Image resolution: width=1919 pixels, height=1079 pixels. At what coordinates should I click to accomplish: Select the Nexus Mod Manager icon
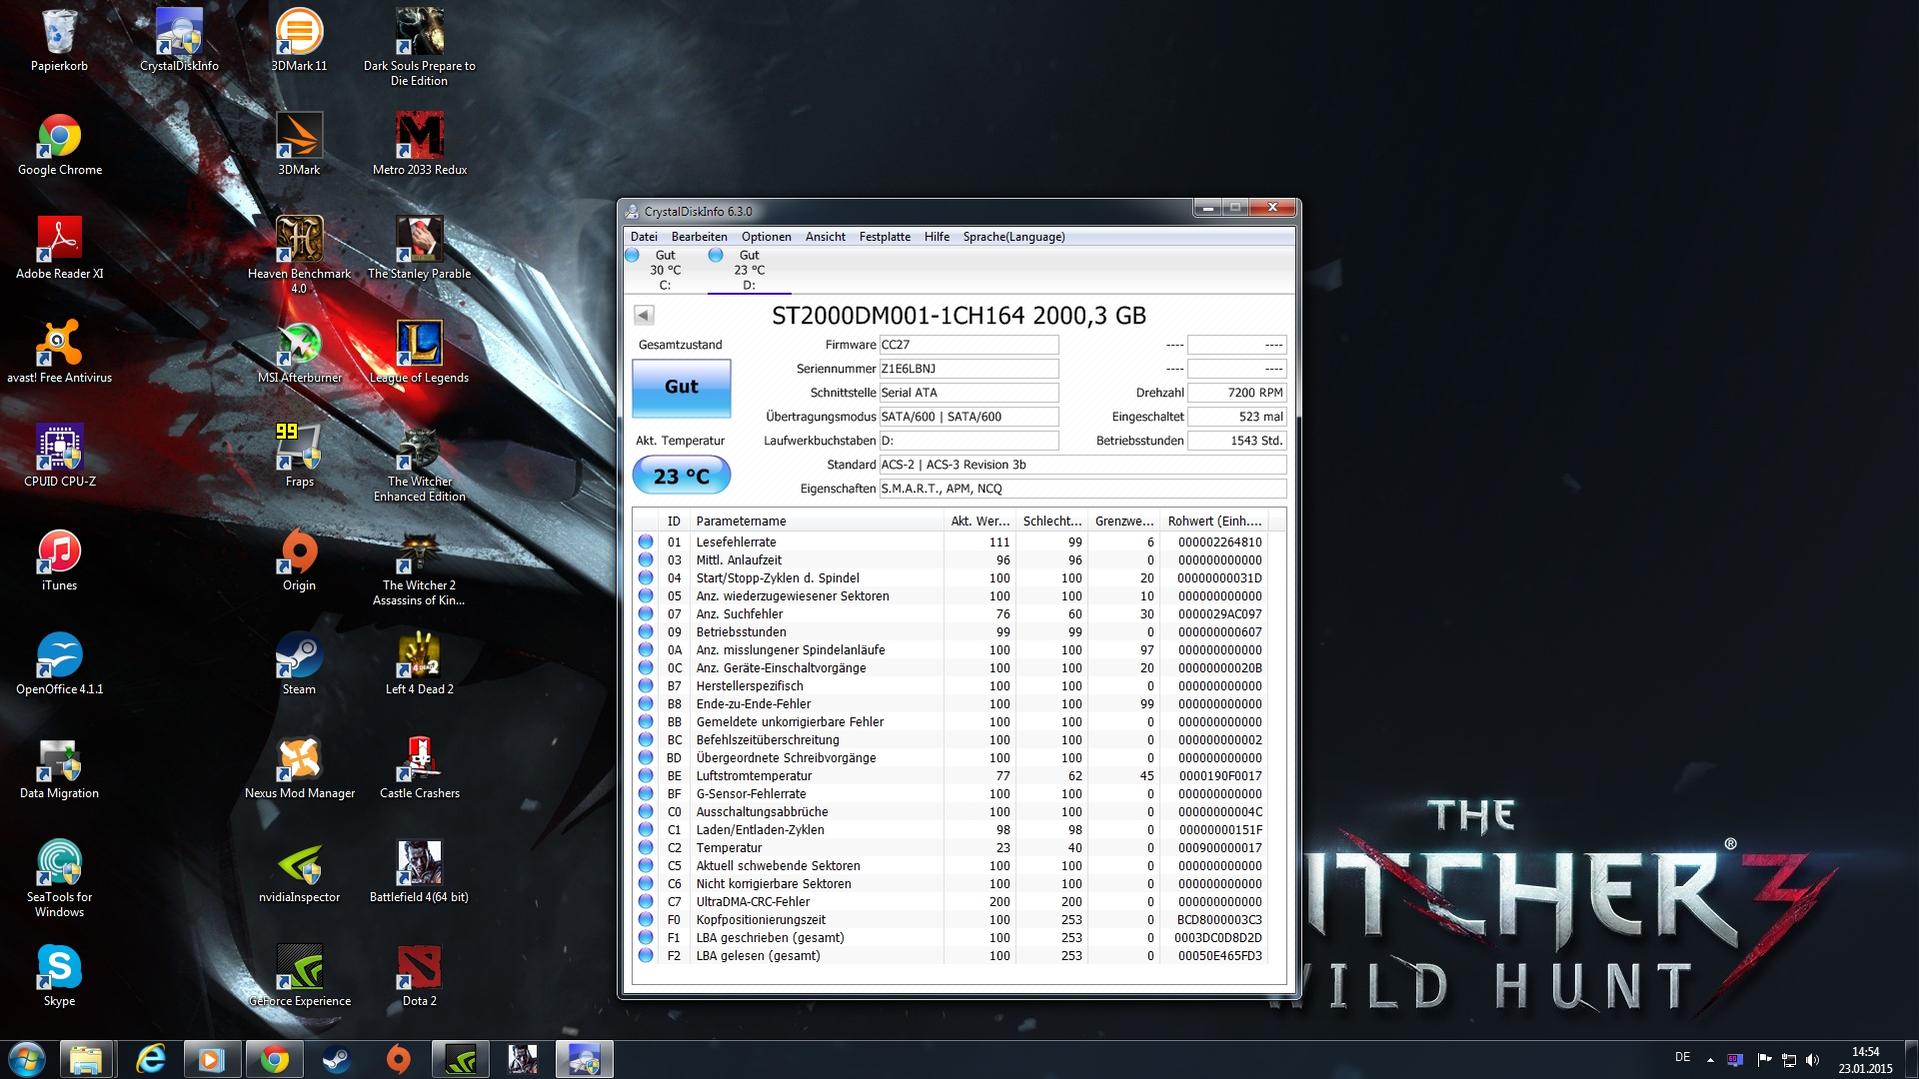[x=299, y=769]
